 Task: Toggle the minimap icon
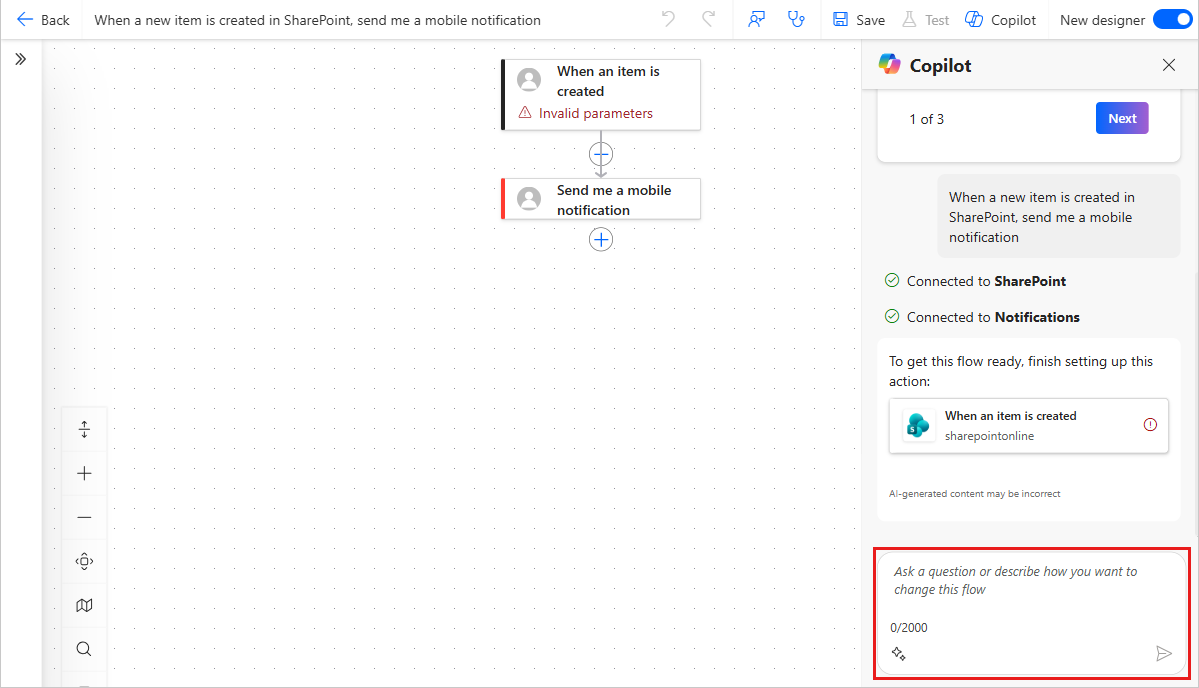[84, 605]
